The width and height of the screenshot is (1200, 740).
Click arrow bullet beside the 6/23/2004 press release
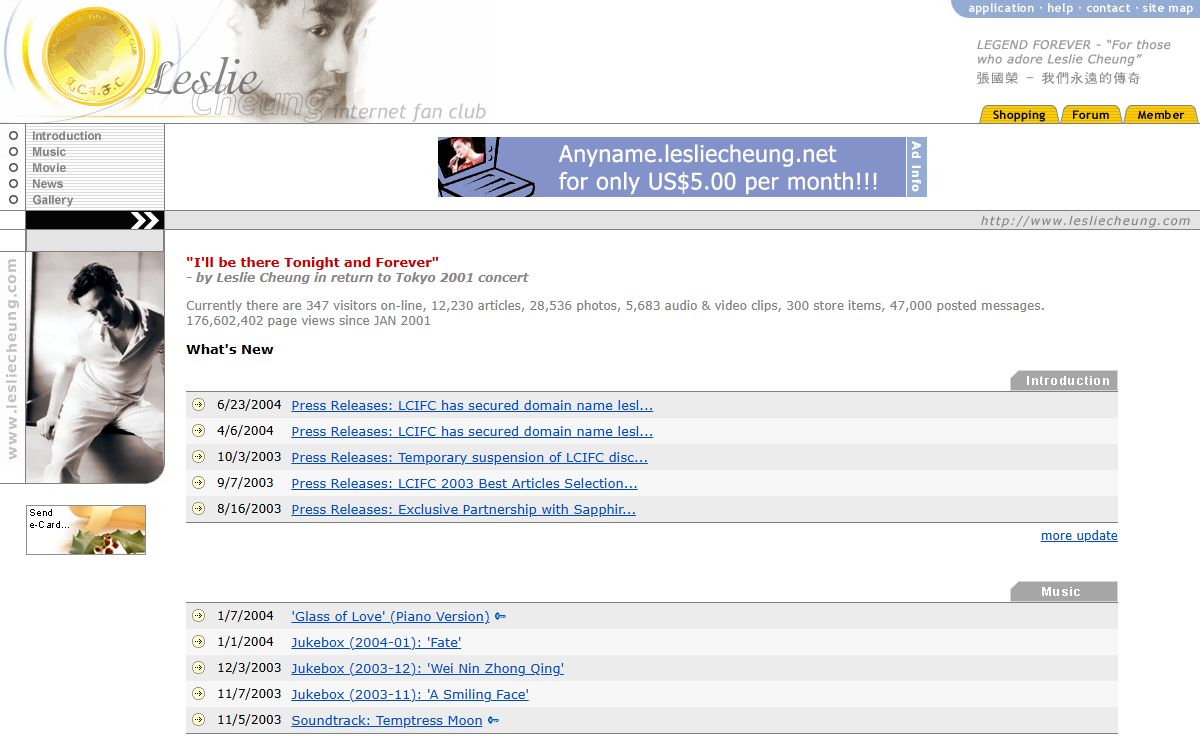point(198,405)
